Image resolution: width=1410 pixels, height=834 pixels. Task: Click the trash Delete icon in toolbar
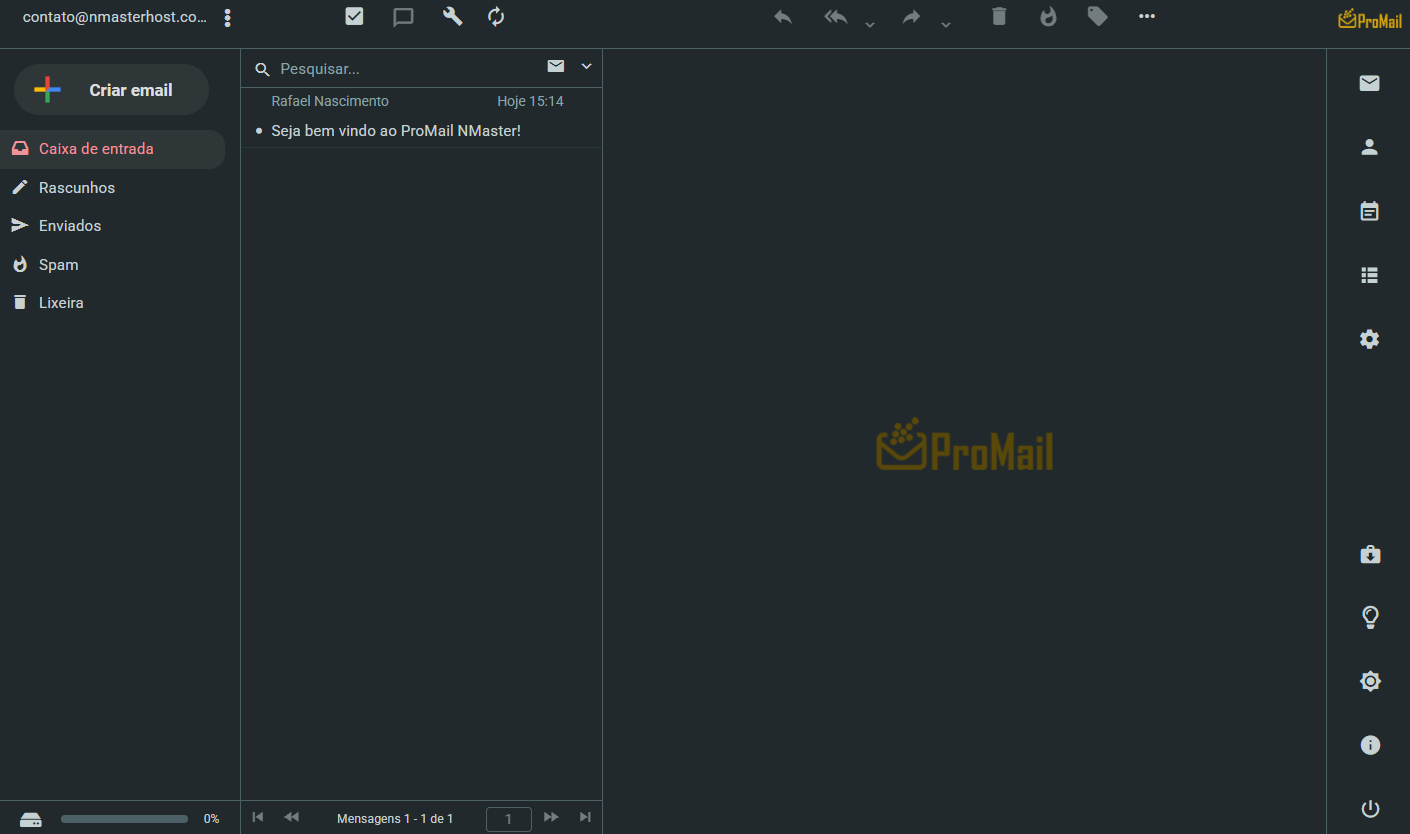pos(999,16)
